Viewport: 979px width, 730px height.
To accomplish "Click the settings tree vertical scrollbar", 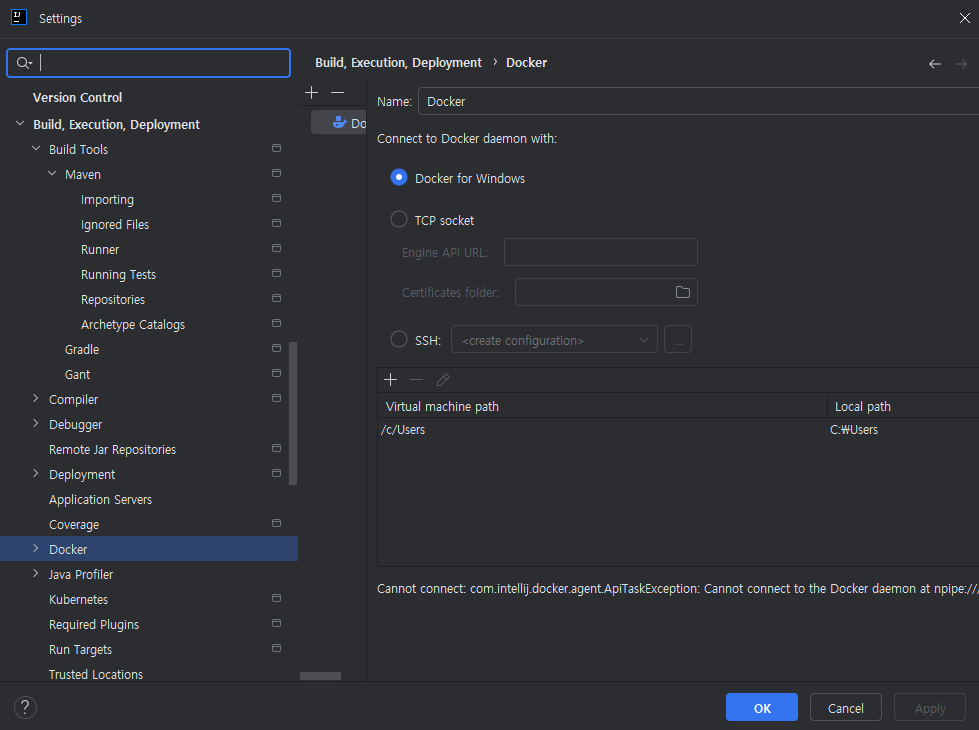I will tap(293, 413).
